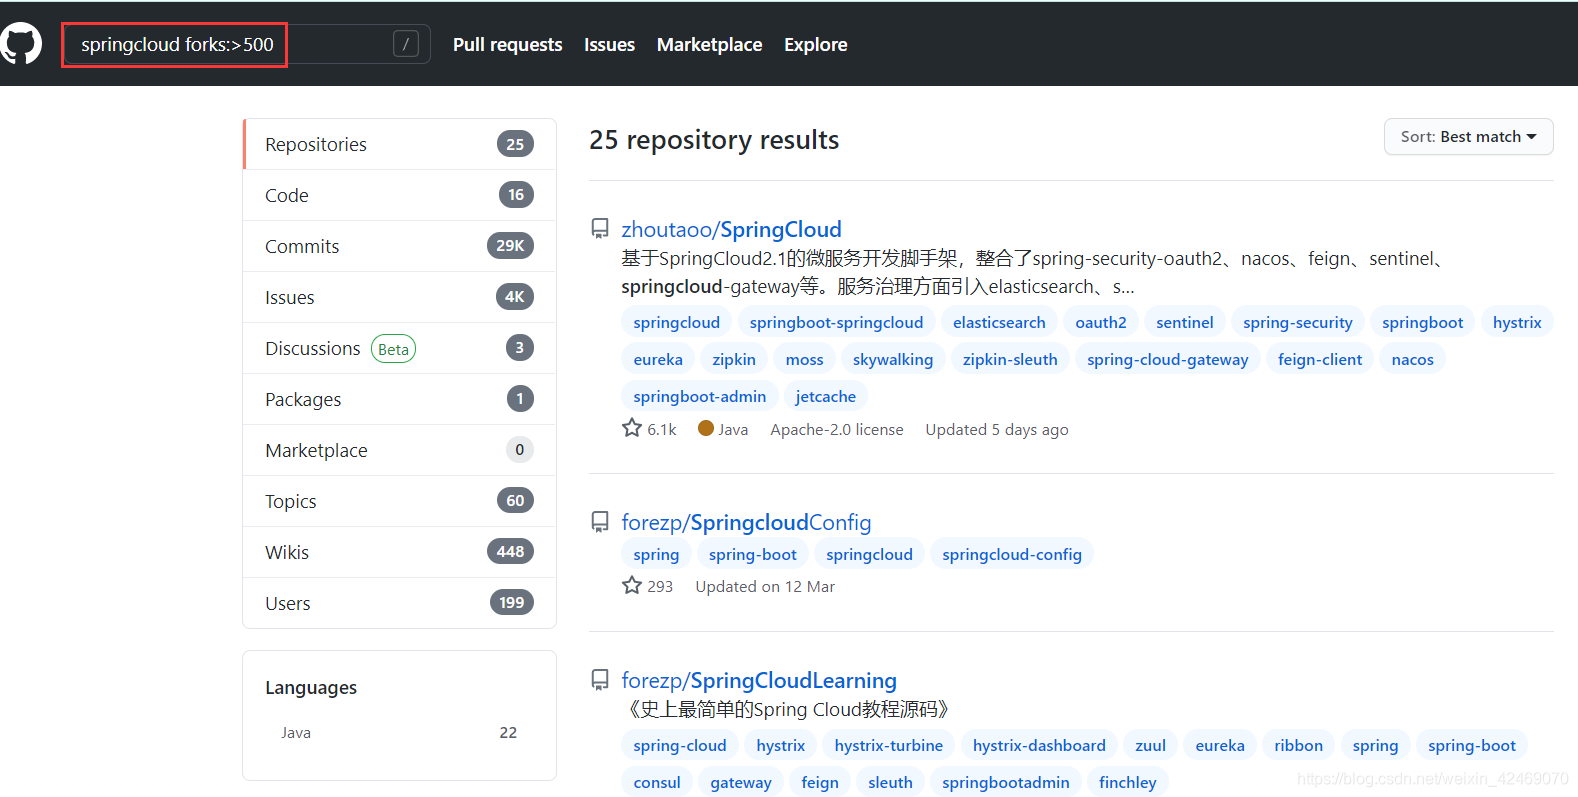Click the spring tag under forezp/SpringcloudConfig
The width and height of the screenshot is (1578, 797).
tap(656, 554)
